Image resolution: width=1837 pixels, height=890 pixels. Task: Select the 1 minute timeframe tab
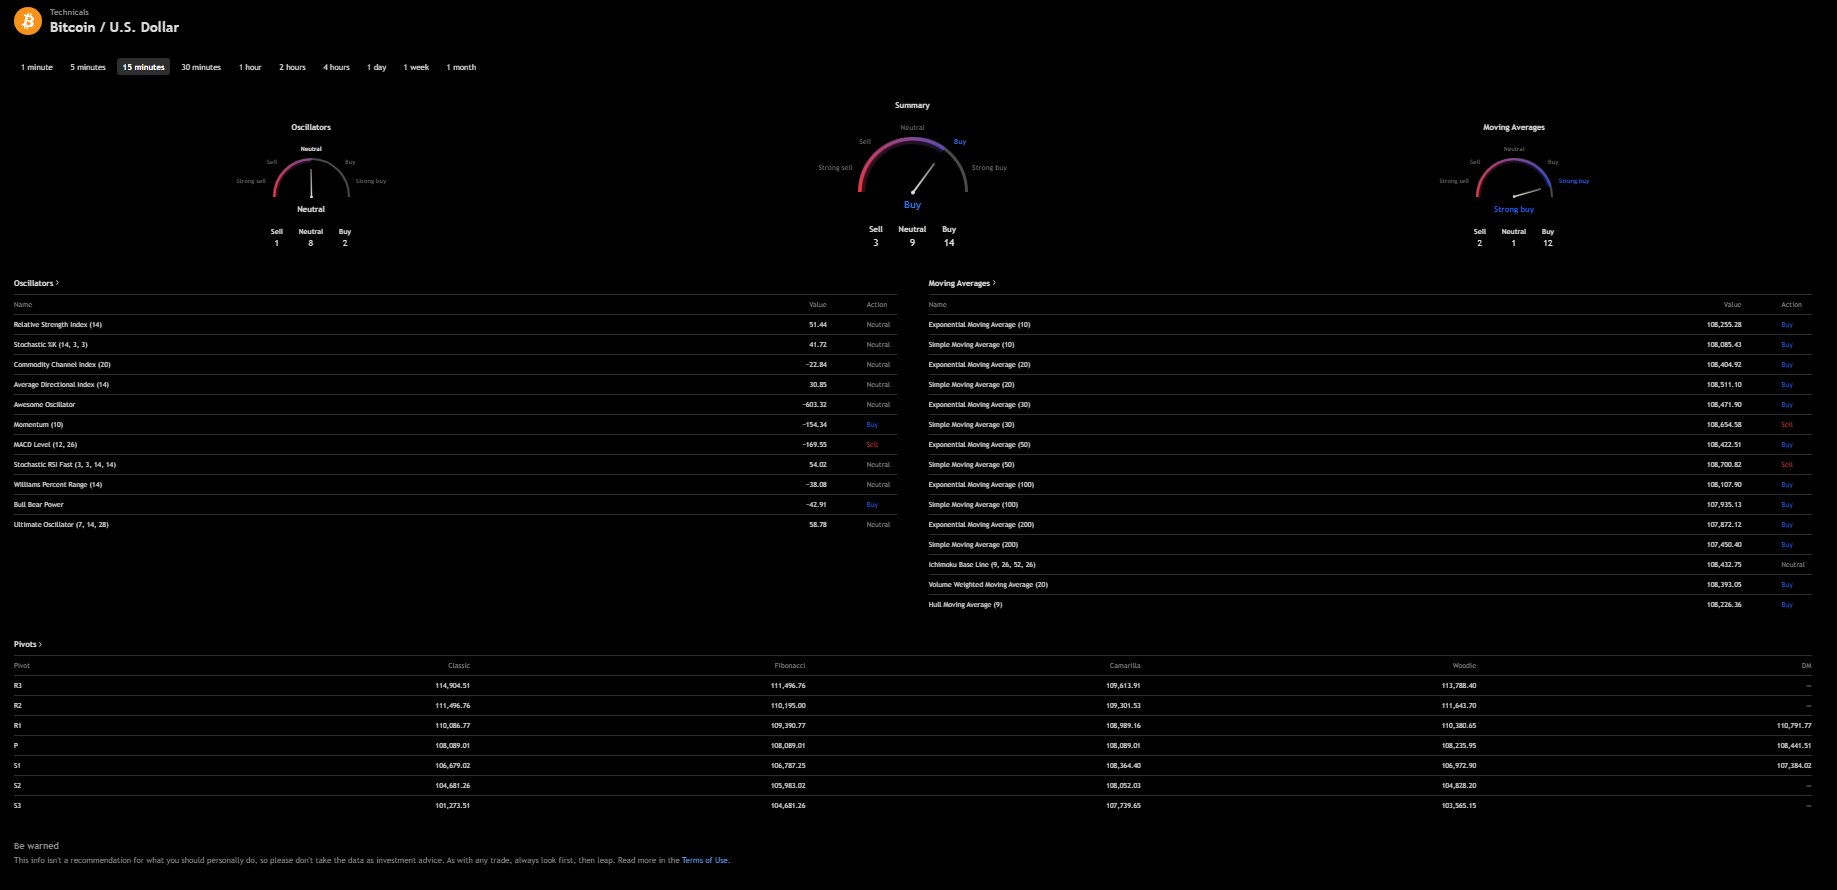click(x=37, y=67)
